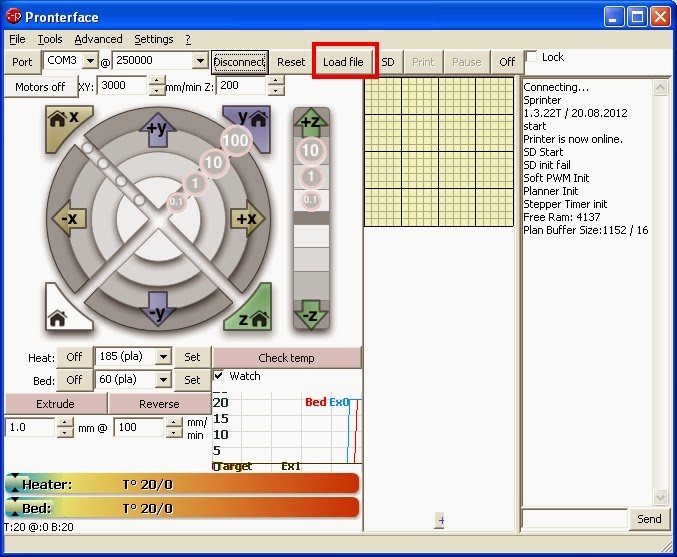677x557 pixels.
Task: Open the 250000 baud rate dropdown
Action: pyautogui.click(x=200, y=60)
